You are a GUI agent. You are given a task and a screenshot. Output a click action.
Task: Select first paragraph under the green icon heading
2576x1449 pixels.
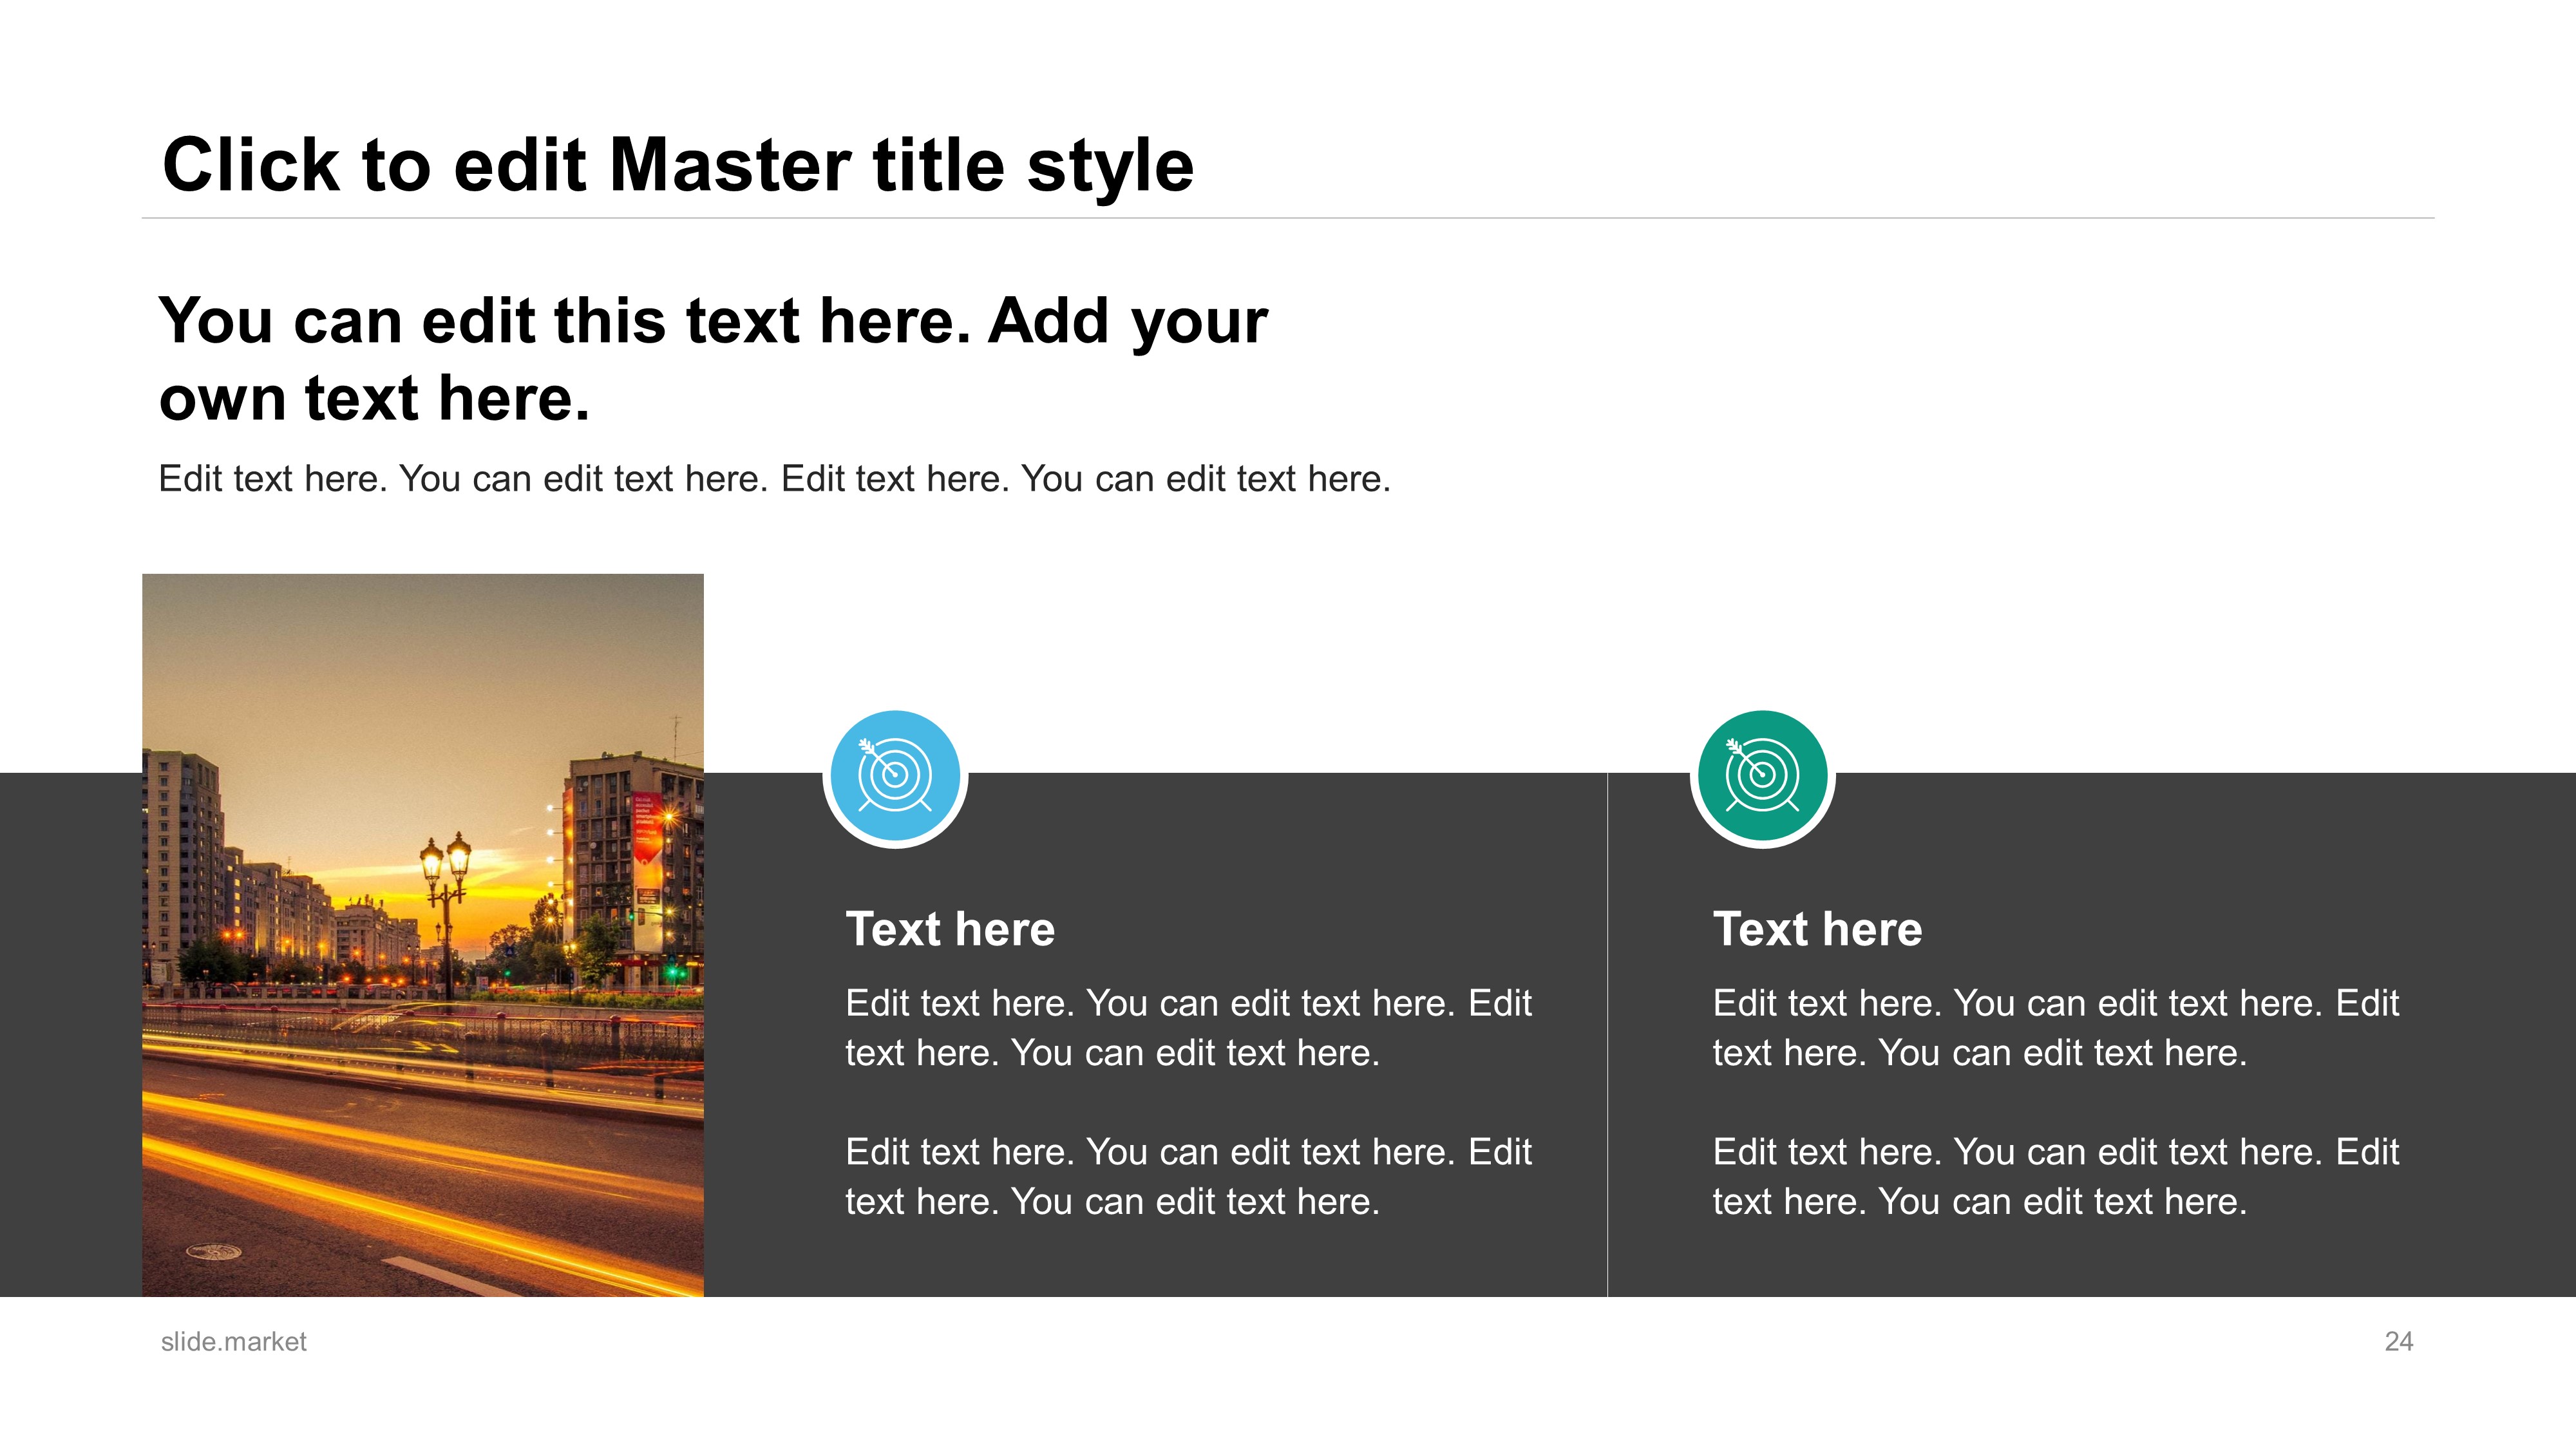(x=2056, y=1027)
